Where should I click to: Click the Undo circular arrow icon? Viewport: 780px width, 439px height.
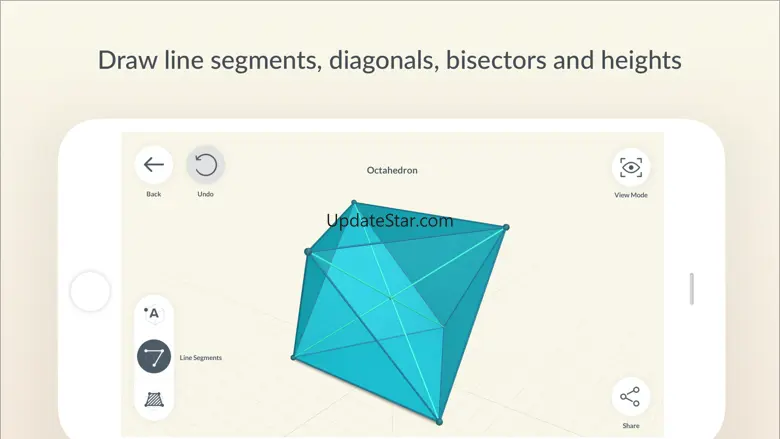(x=205, y=165)
